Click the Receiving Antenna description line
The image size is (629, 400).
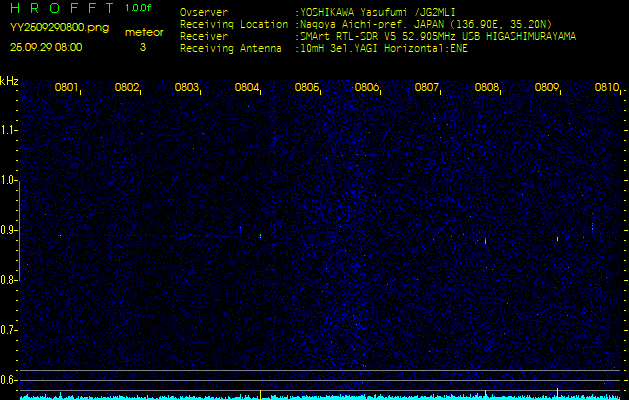click(x=324, y=49)
